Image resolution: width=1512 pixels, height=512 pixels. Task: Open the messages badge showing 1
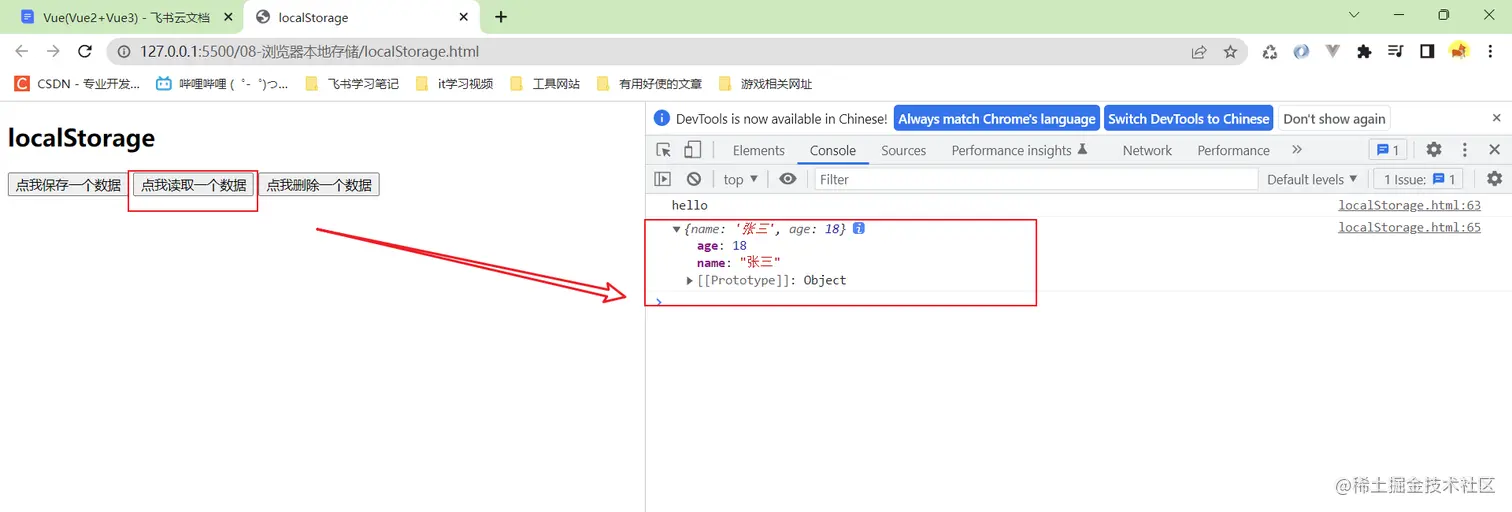point(1388,150)
